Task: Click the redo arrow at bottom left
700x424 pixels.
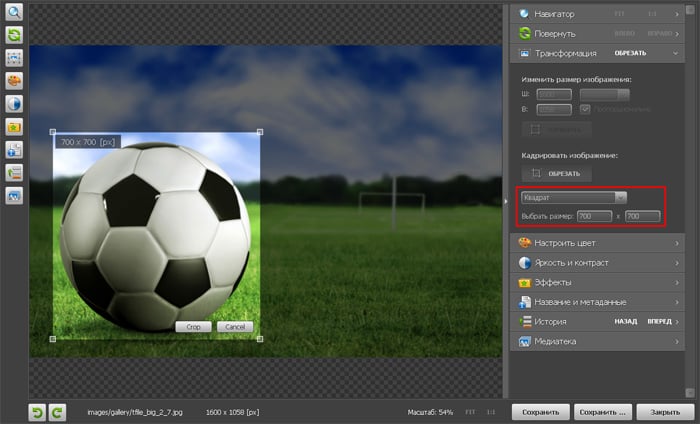Action: [x=57, y=411]
